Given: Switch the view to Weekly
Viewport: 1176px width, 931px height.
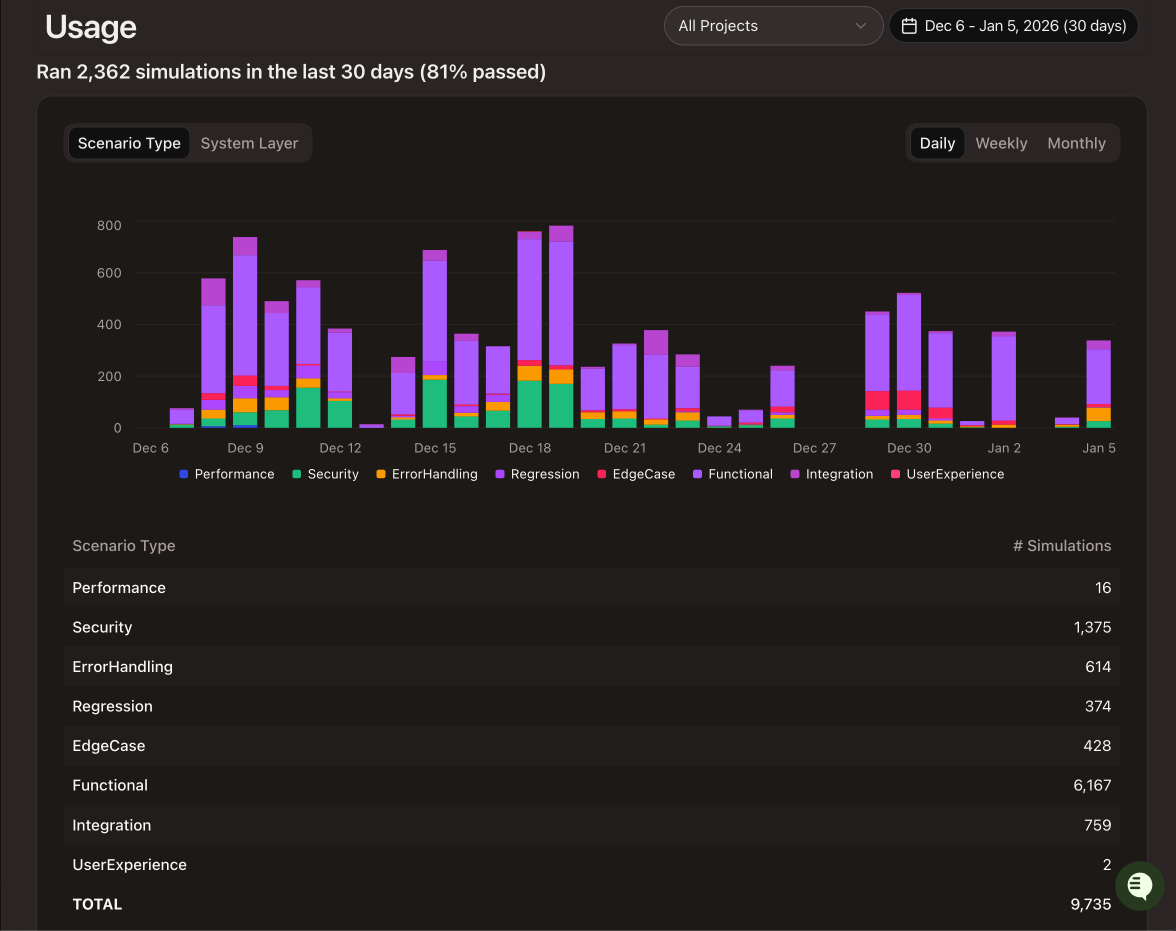Looking at the screenshot, I should 1001,143.
